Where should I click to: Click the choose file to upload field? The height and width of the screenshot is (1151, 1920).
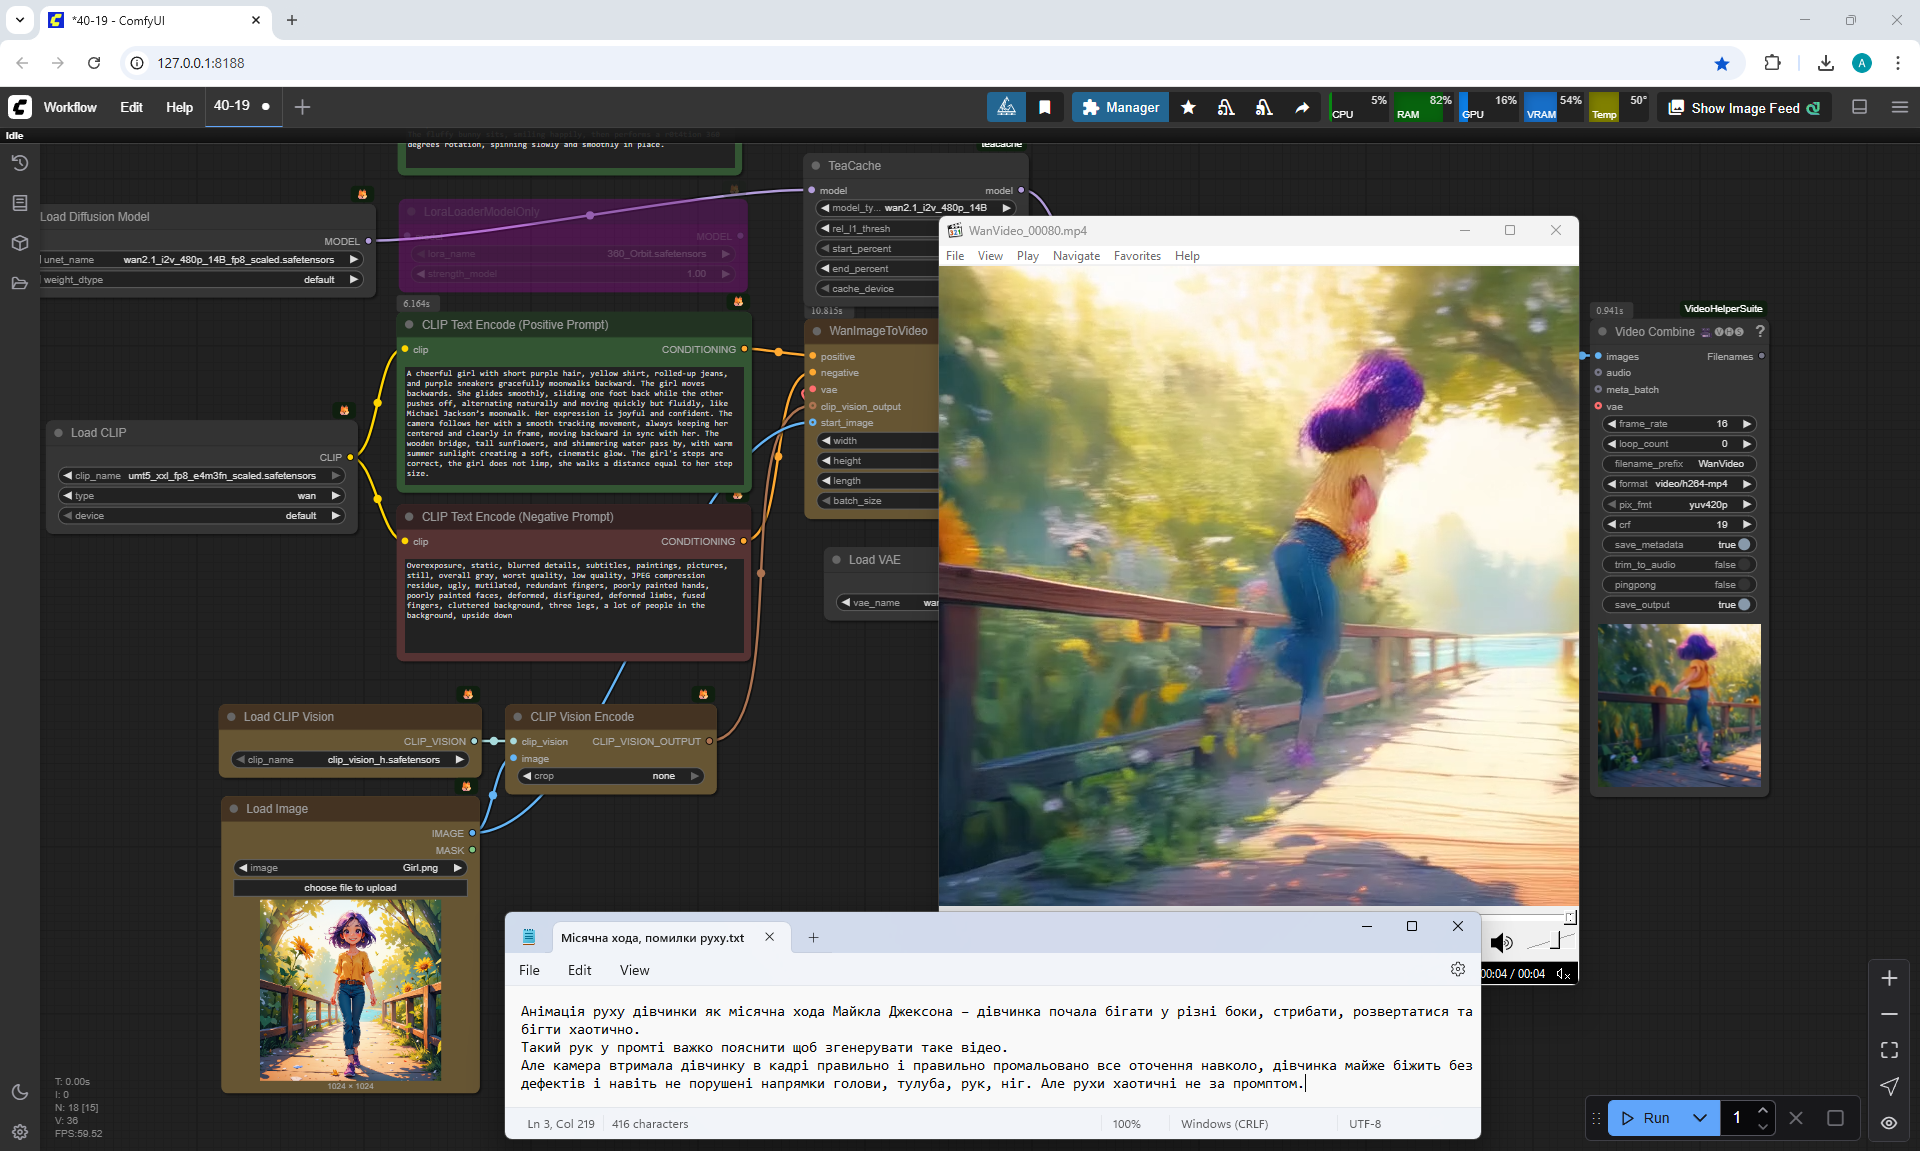pos(350,888)
